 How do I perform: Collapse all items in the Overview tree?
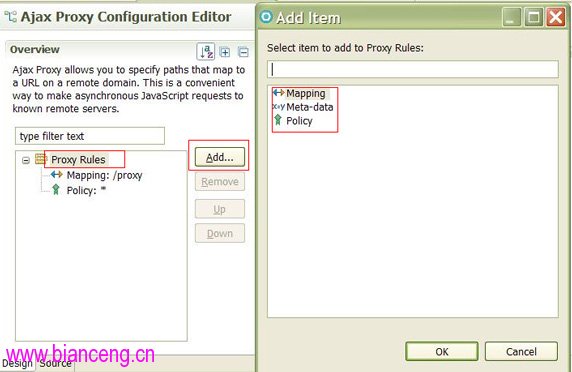(x=243, y=52)
